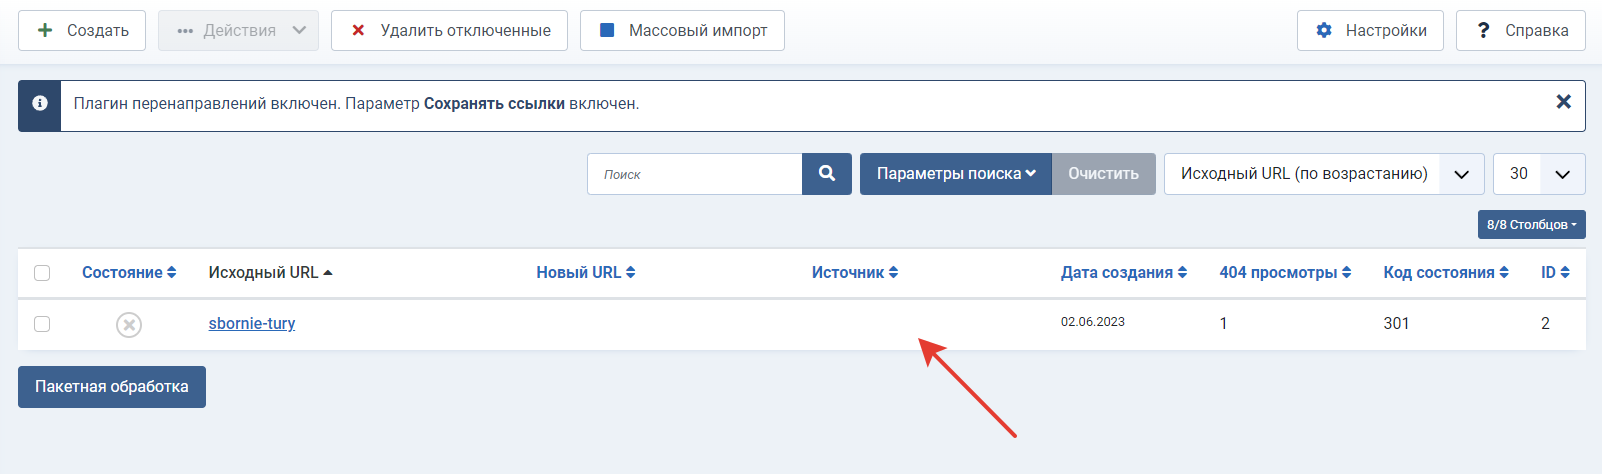Click the date 02.06.2023 cell
The width and height of the screenshot is (1602, 474).
coord(1093,322)
